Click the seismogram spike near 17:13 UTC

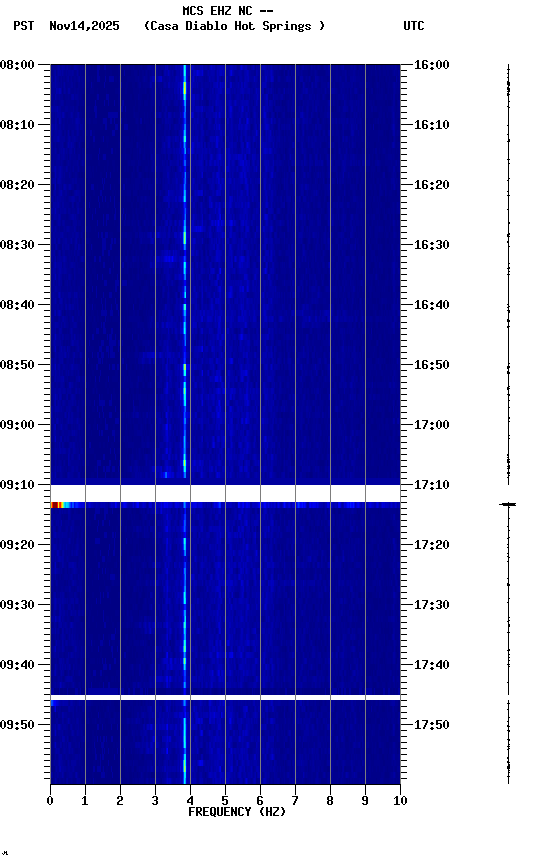508,504
